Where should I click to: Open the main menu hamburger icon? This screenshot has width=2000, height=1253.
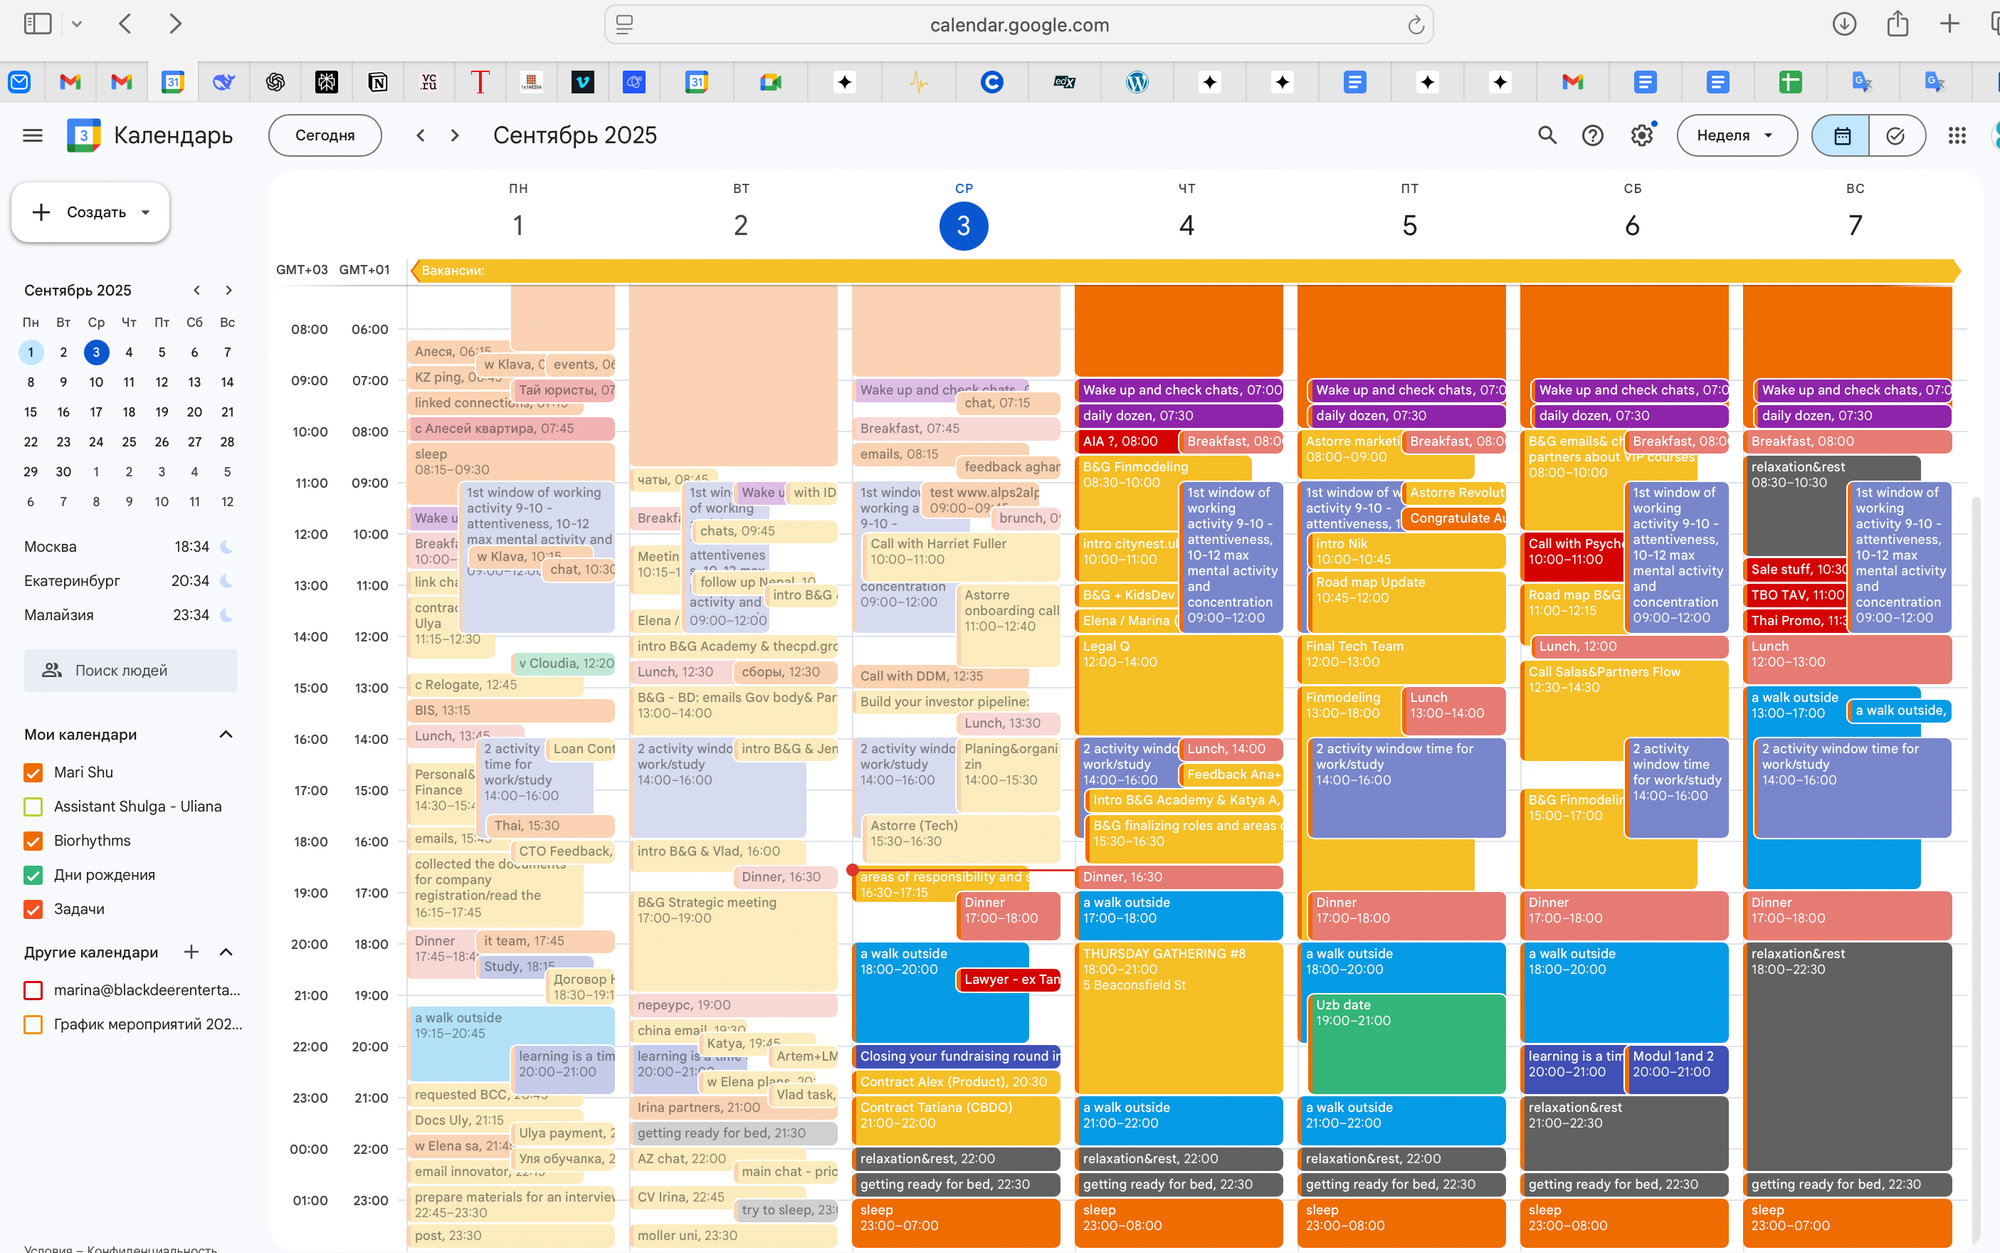coord(32,135)
